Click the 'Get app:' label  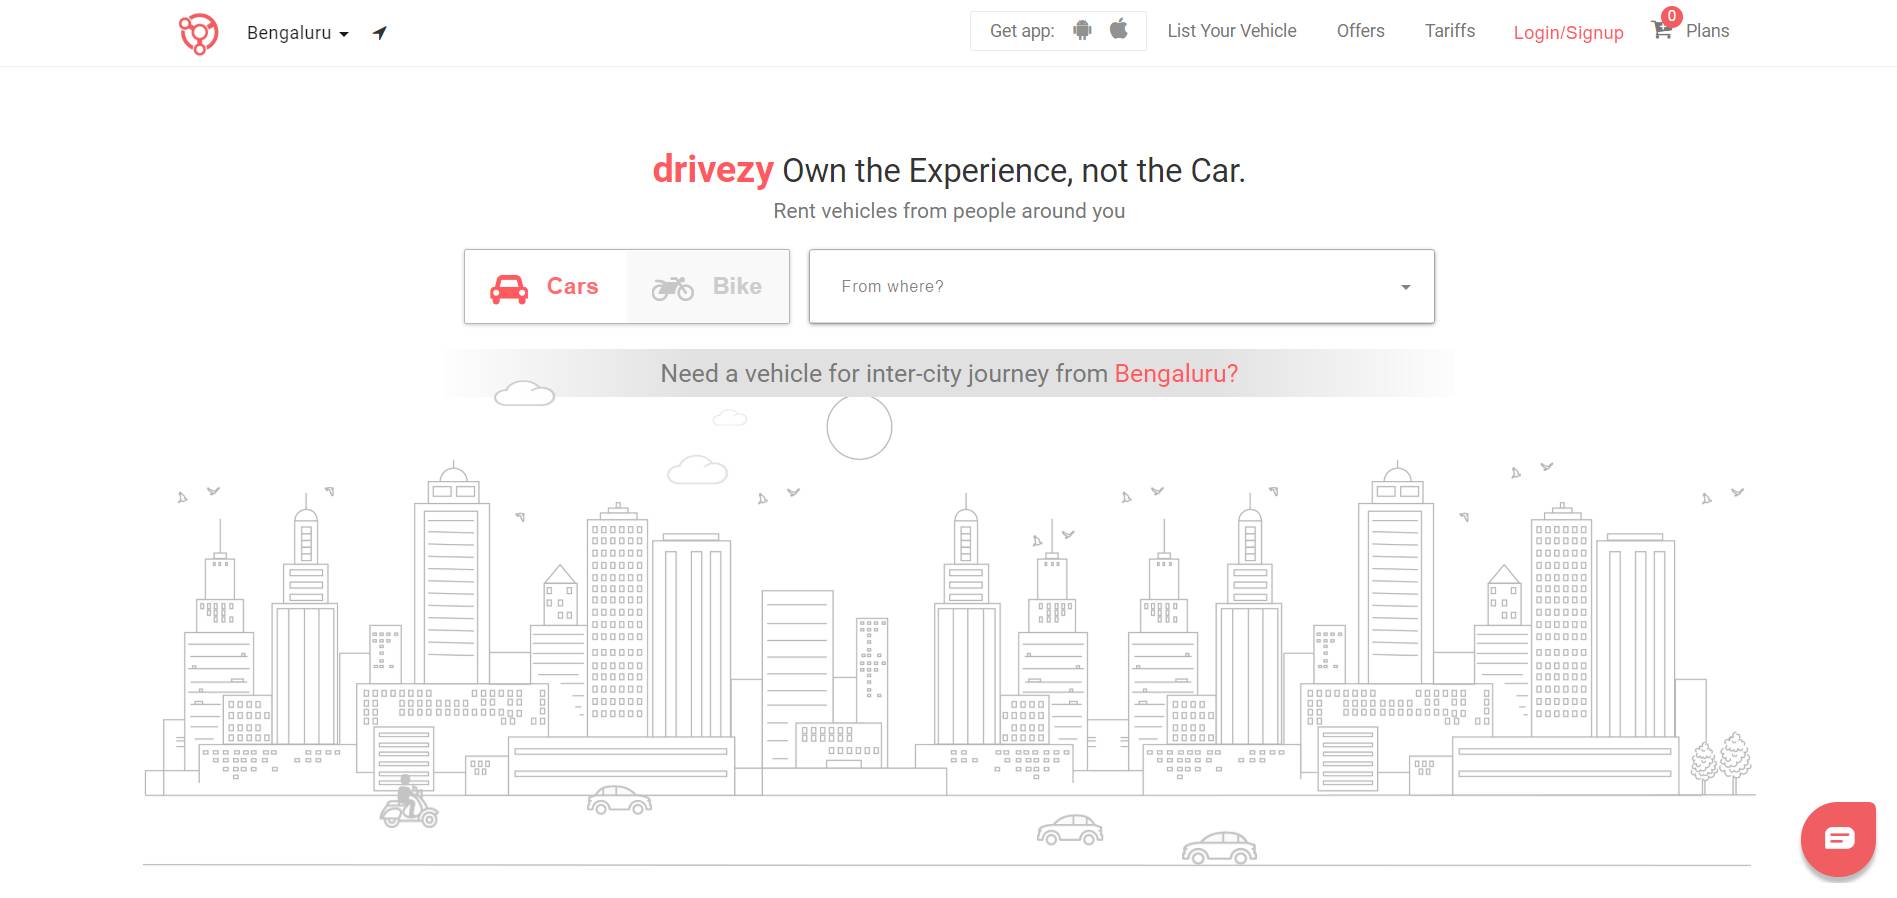(x=1022, y=31)
